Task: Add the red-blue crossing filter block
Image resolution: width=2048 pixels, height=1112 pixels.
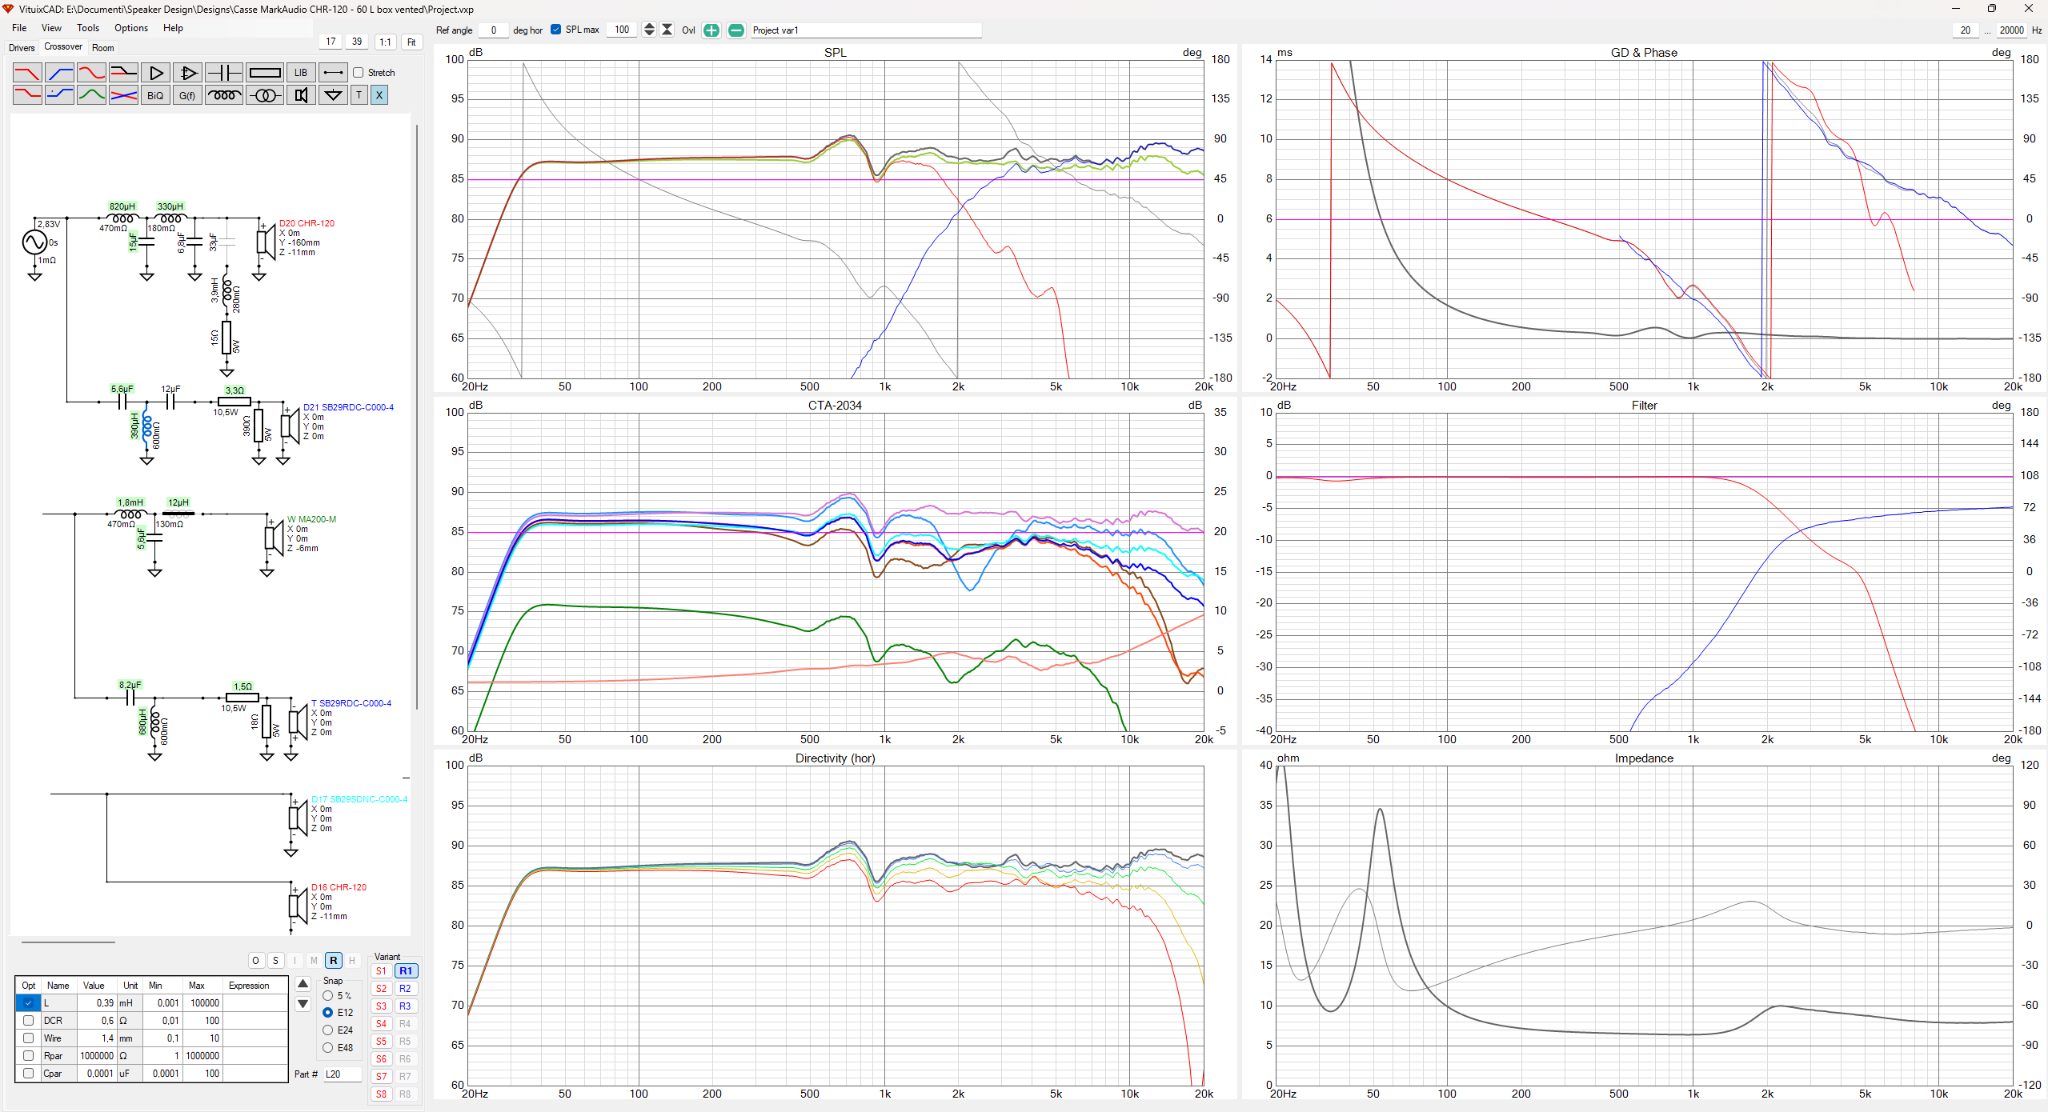Action: 124,95
